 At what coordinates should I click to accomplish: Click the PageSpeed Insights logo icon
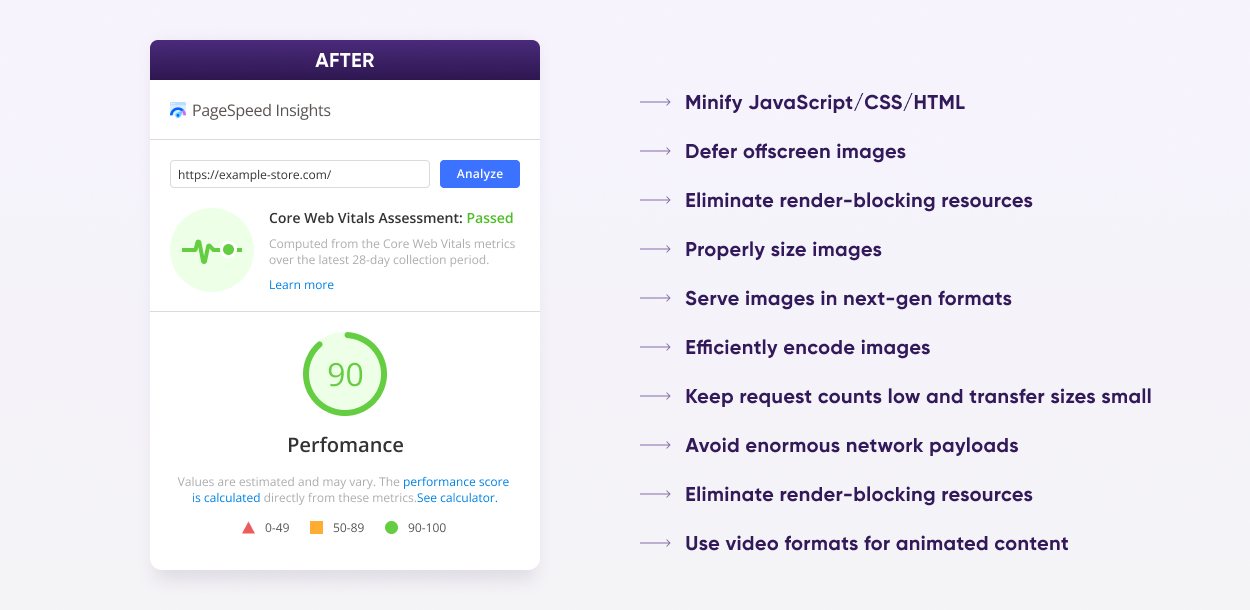178,110
